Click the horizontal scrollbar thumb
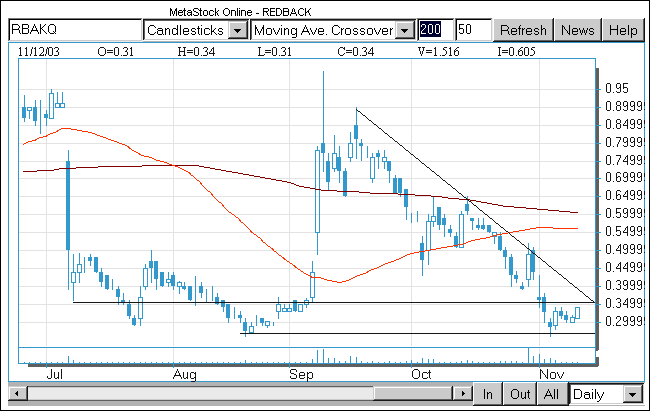Image resolution: width=650 pixels, height=411 pixels. pos(413,393)
